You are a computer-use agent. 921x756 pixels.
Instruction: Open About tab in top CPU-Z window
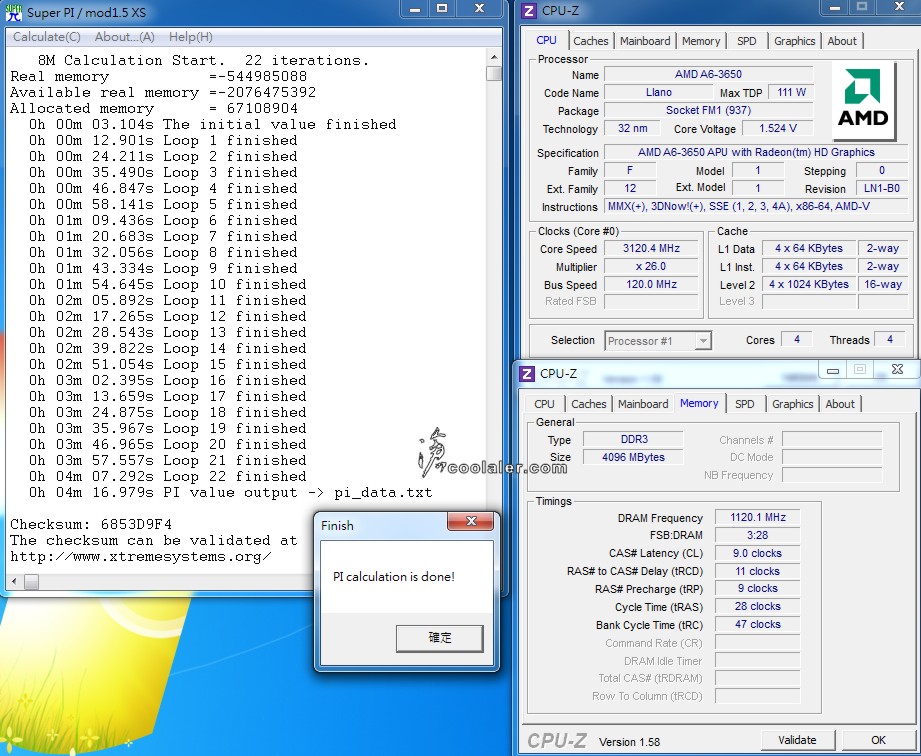tap(842, 41)
